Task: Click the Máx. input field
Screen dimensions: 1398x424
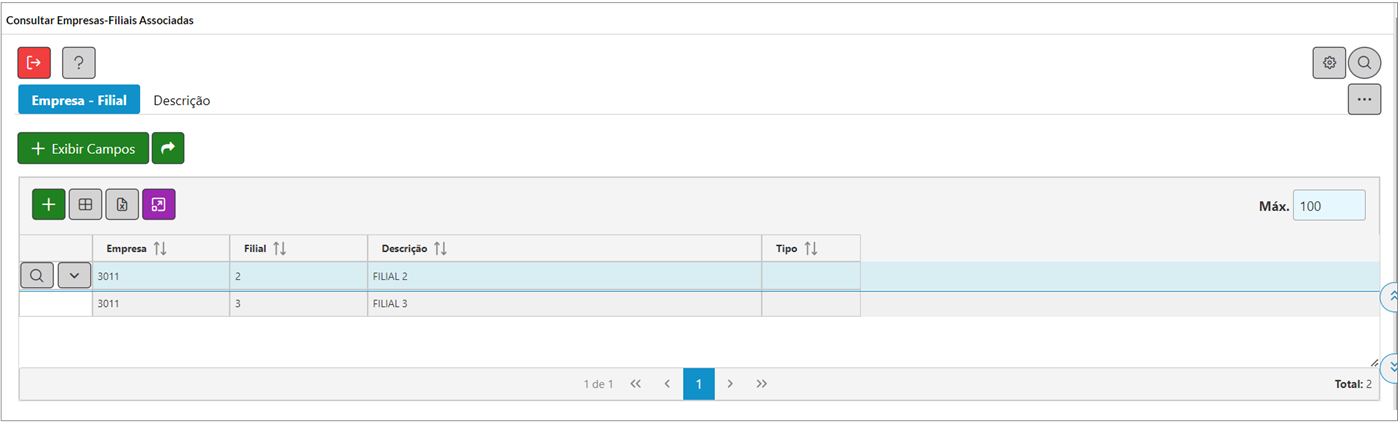Action: click(1328, 205)
